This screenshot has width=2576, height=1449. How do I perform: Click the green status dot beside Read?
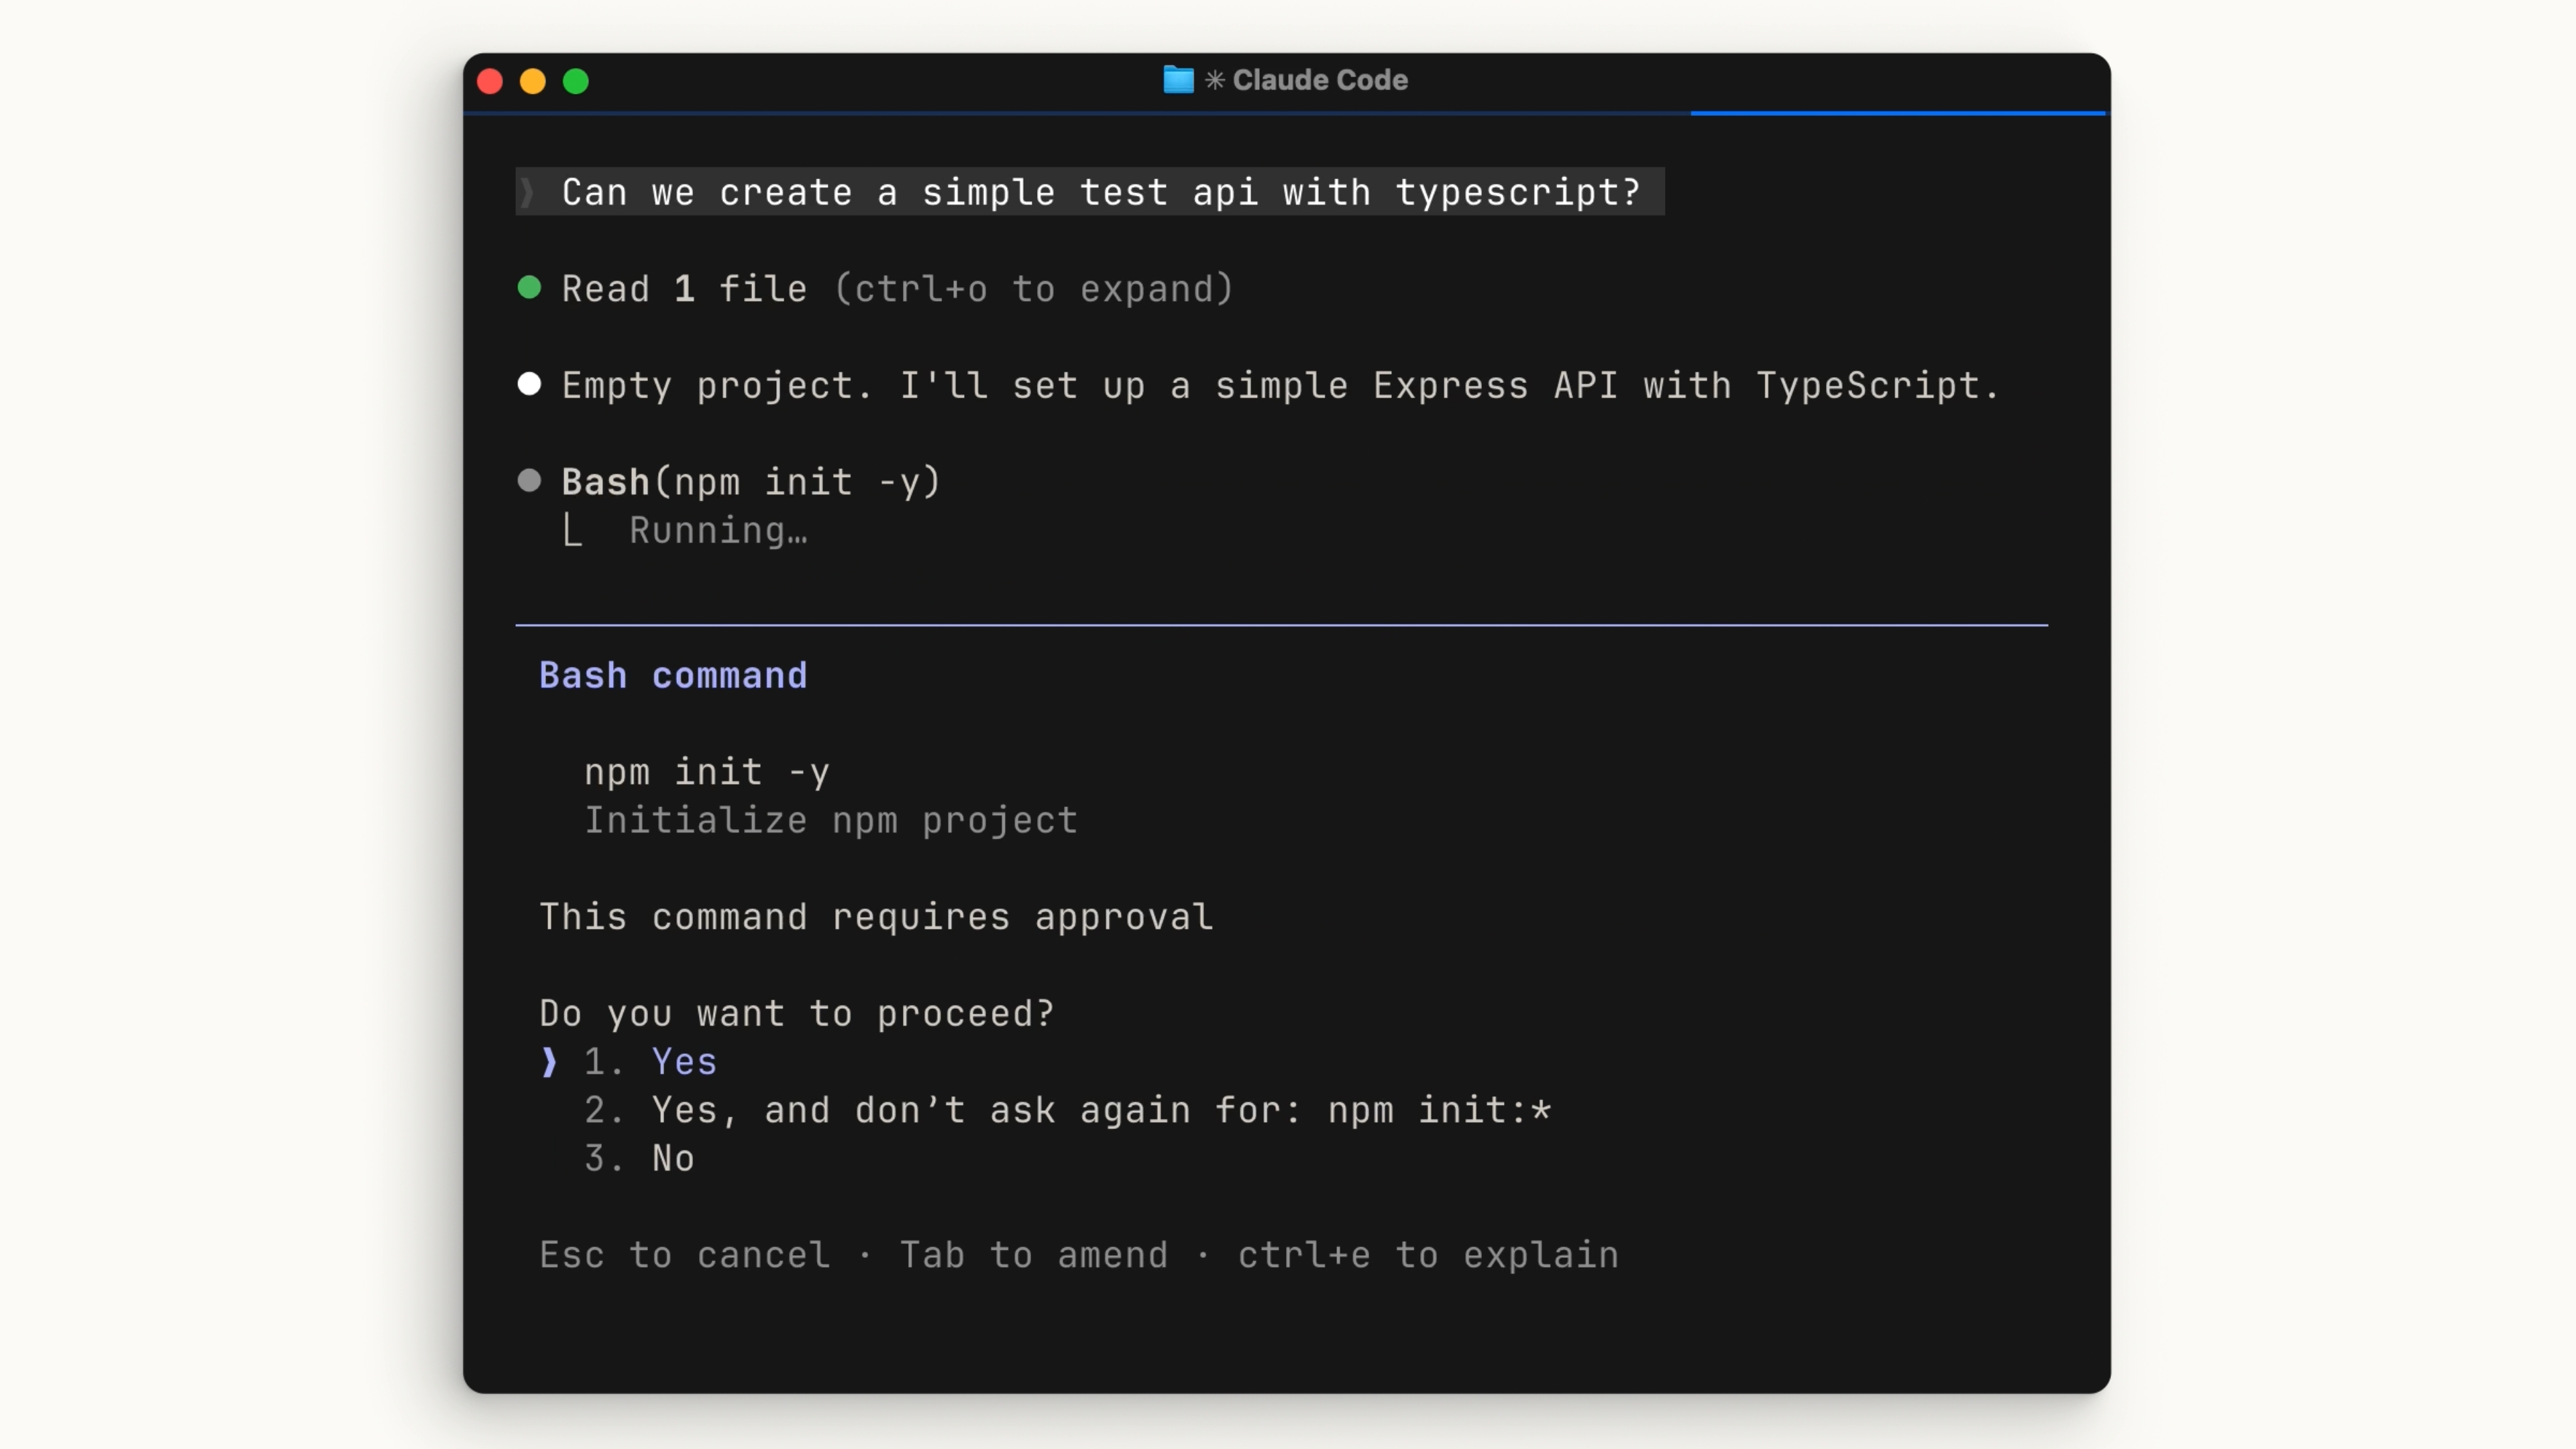[529, 288]
